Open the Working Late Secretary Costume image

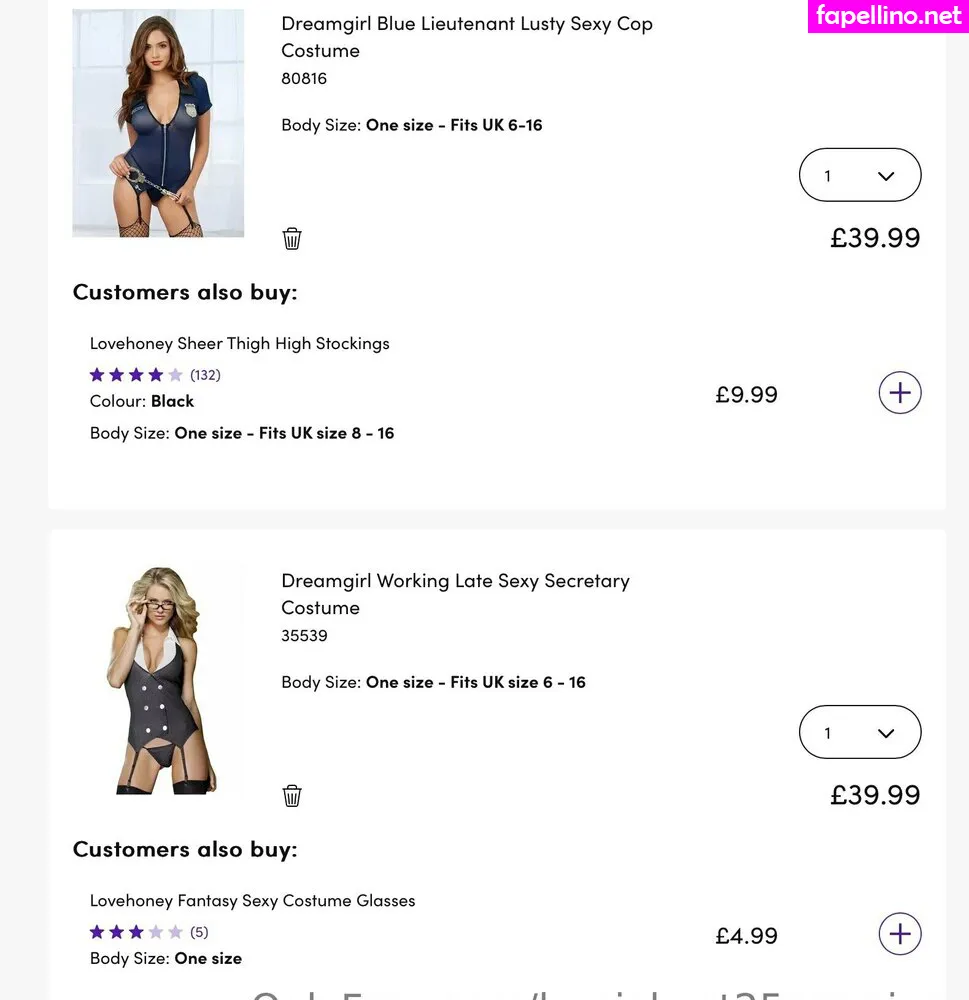pyautogui.click(x=158, y=681)
